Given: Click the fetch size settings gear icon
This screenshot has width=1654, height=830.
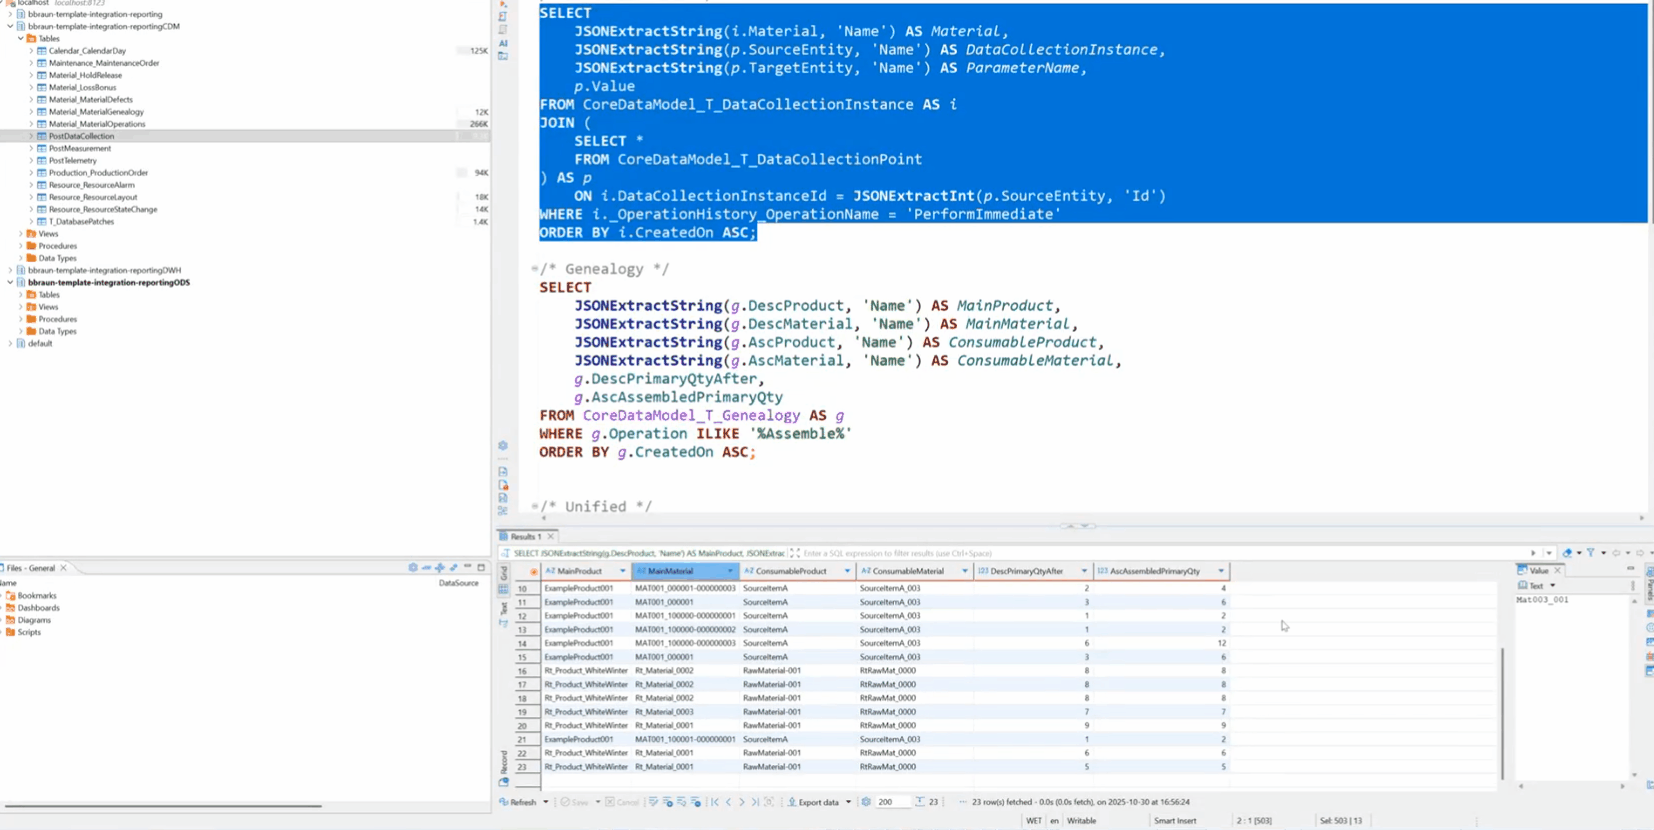Looking at the screenshot, I should click(866, 802).
